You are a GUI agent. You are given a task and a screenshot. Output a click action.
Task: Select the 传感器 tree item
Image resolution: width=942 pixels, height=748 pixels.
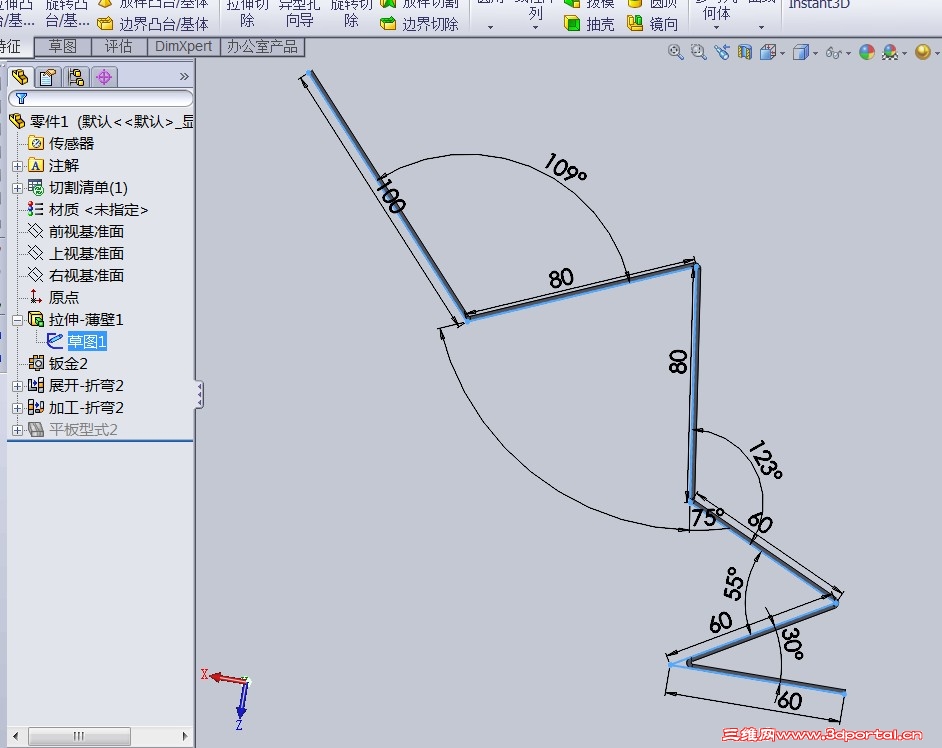(61, 144)
